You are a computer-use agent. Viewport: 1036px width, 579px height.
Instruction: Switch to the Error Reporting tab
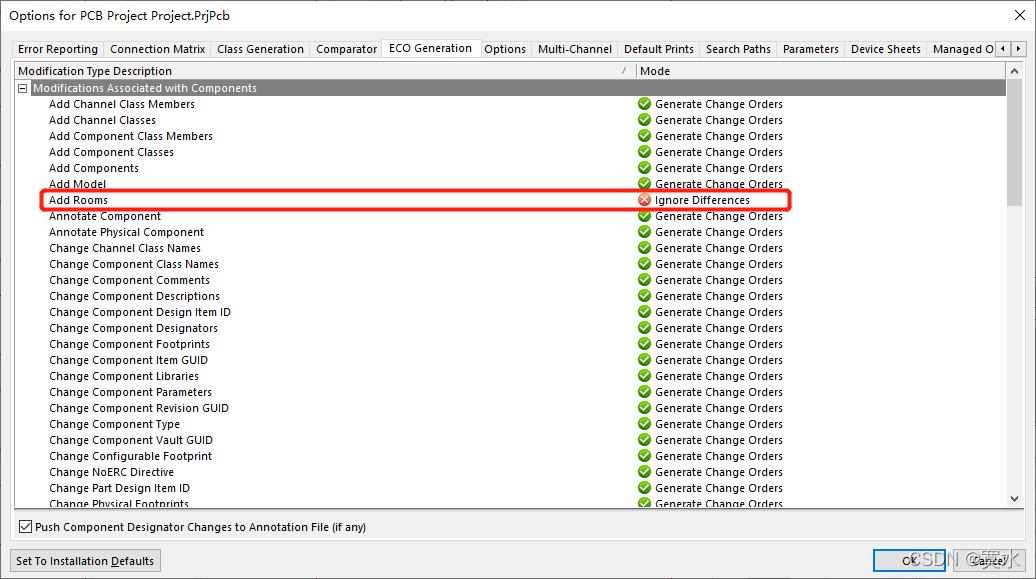click(x=57, y=49)
